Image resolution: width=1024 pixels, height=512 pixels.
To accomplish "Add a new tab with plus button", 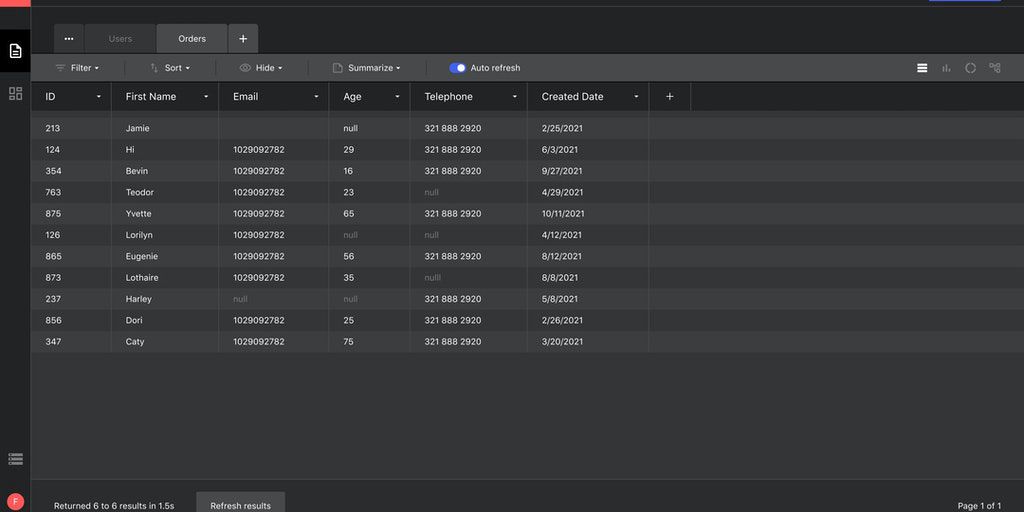I will 243,39.
